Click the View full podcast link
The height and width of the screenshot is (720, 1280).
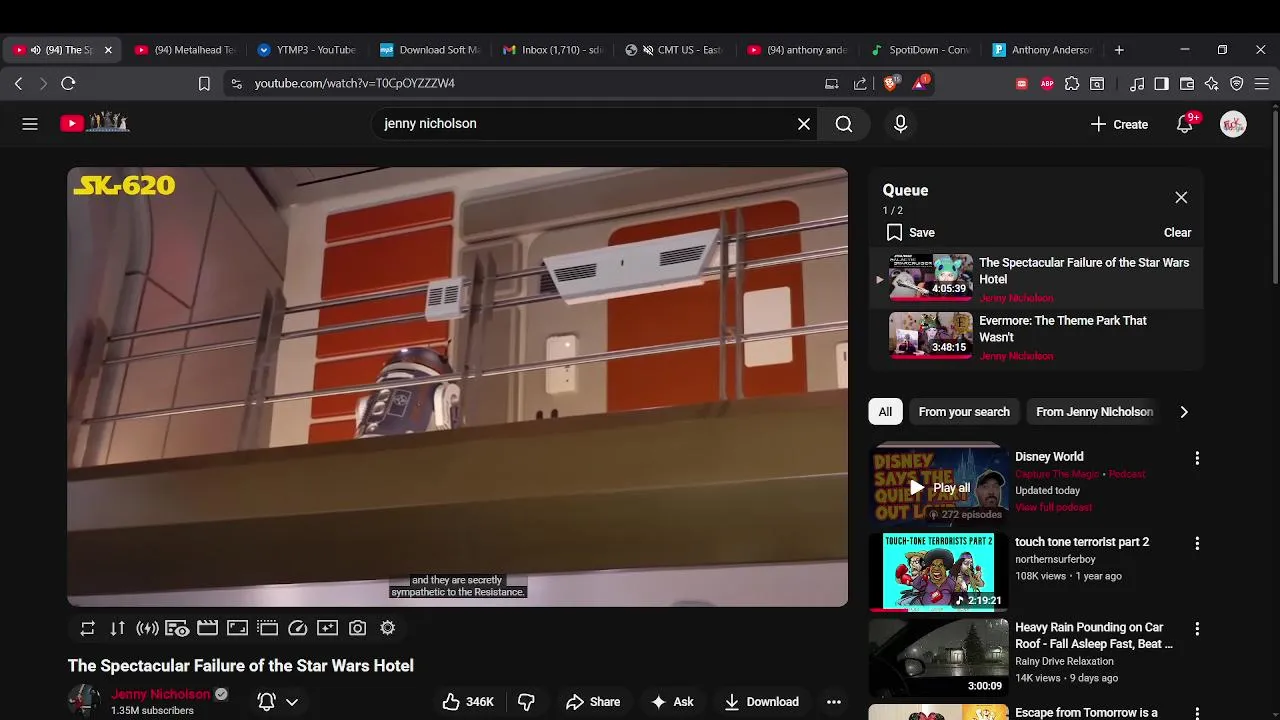1053,507
